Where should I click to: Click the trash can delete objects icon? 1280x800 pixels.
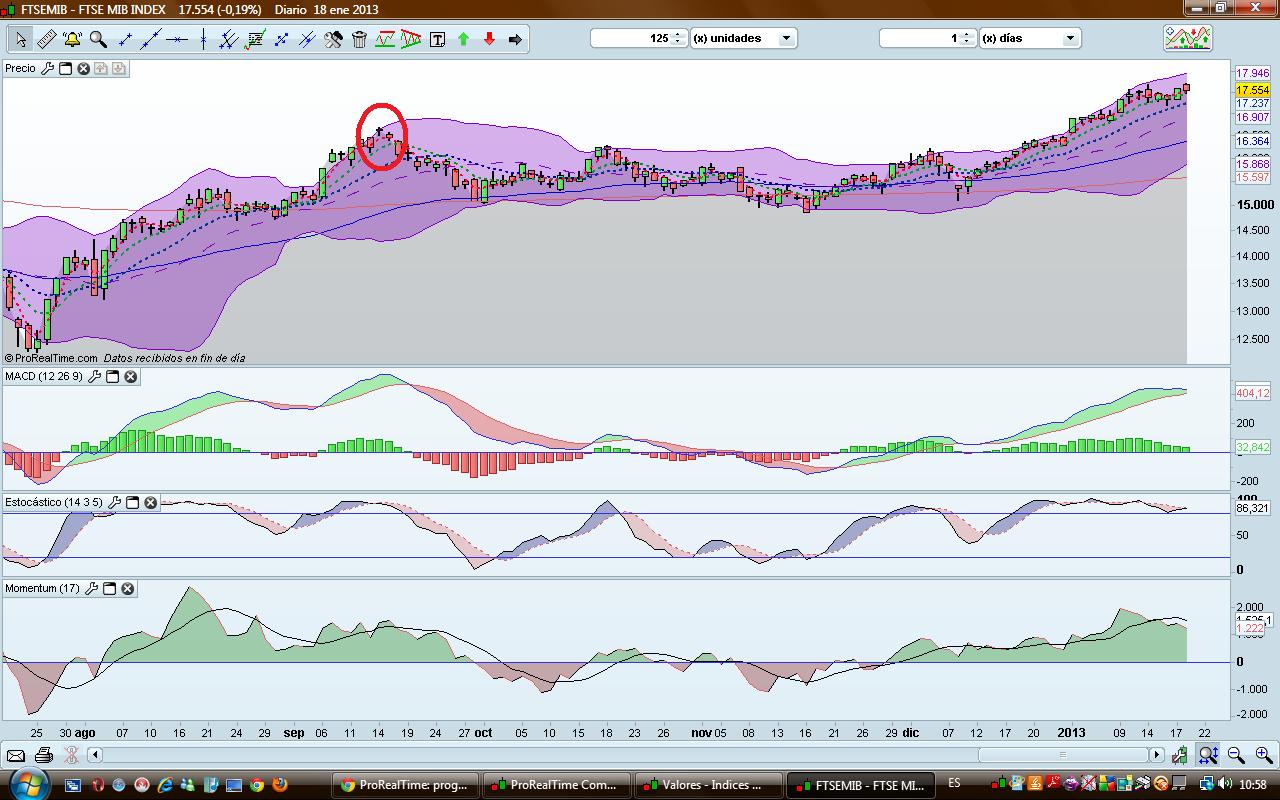(x=359, y=39)
